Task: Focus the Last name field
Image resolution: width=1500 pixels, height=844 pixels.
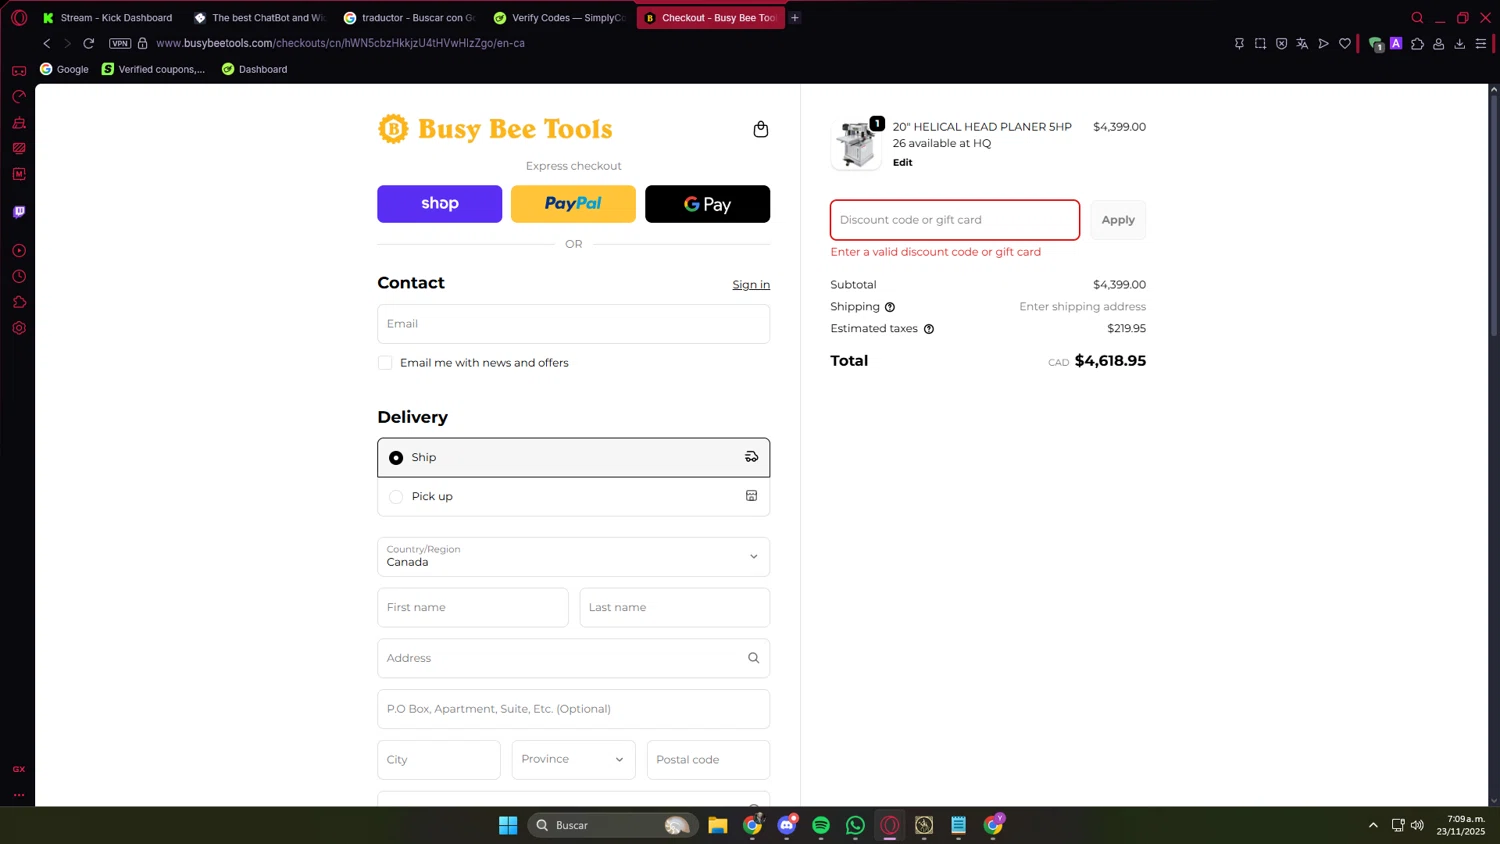Action: (x=675, y=607)
